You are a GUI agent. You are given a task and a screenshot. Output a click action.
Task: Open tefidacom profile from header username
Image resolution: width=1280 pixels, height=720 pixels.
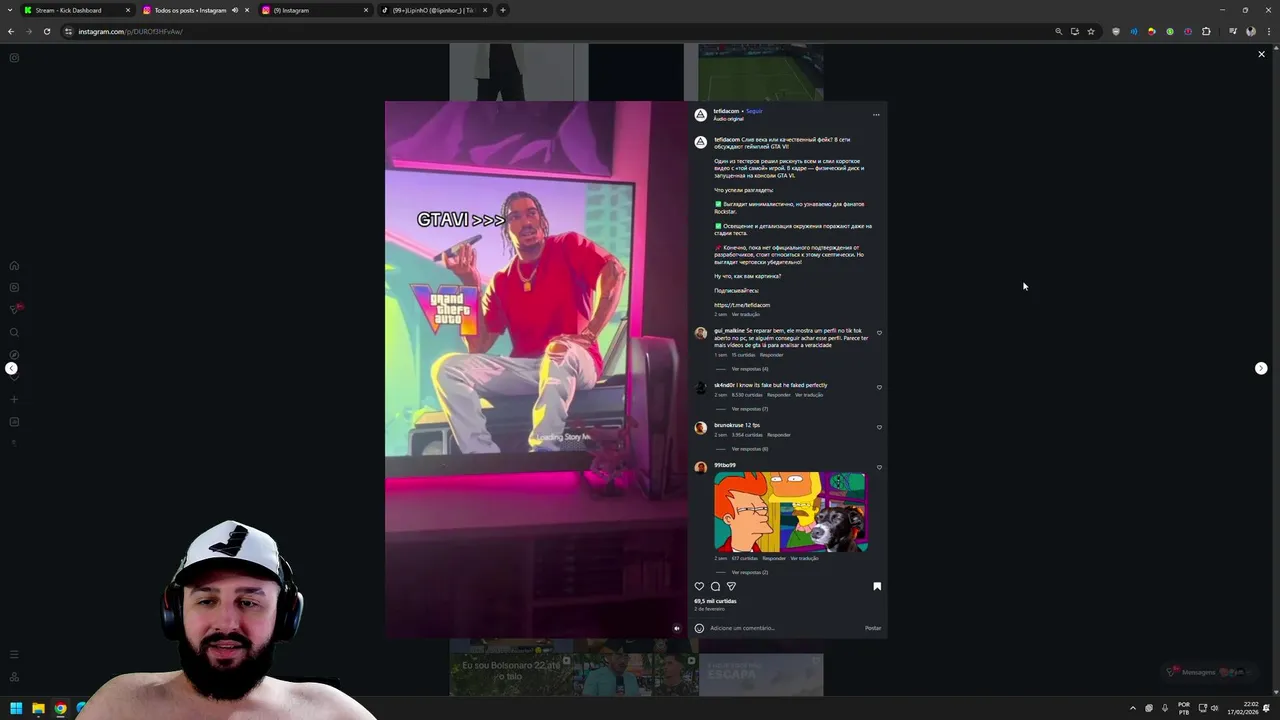726,111
